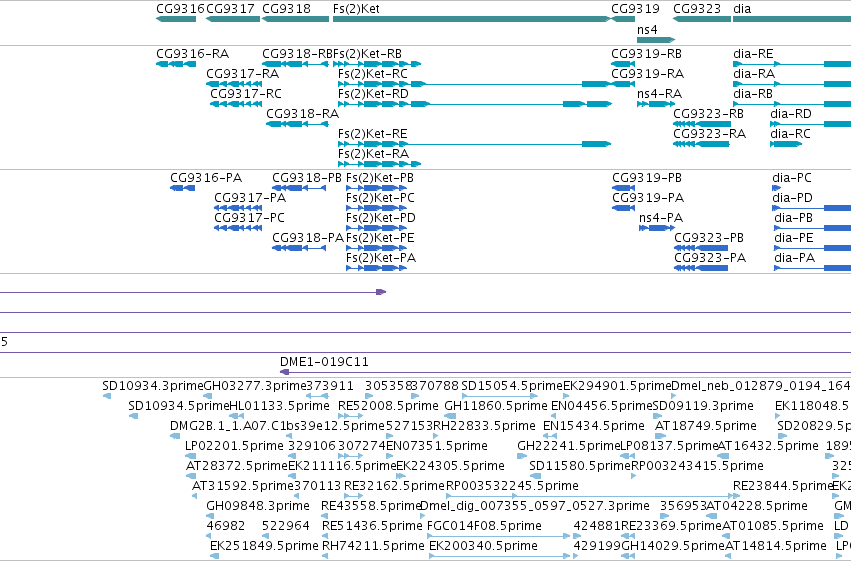Click protein label CG9319-PB
Image resolution: width=851 pixels, height=561 pixels.
click(x=647, y=178)
